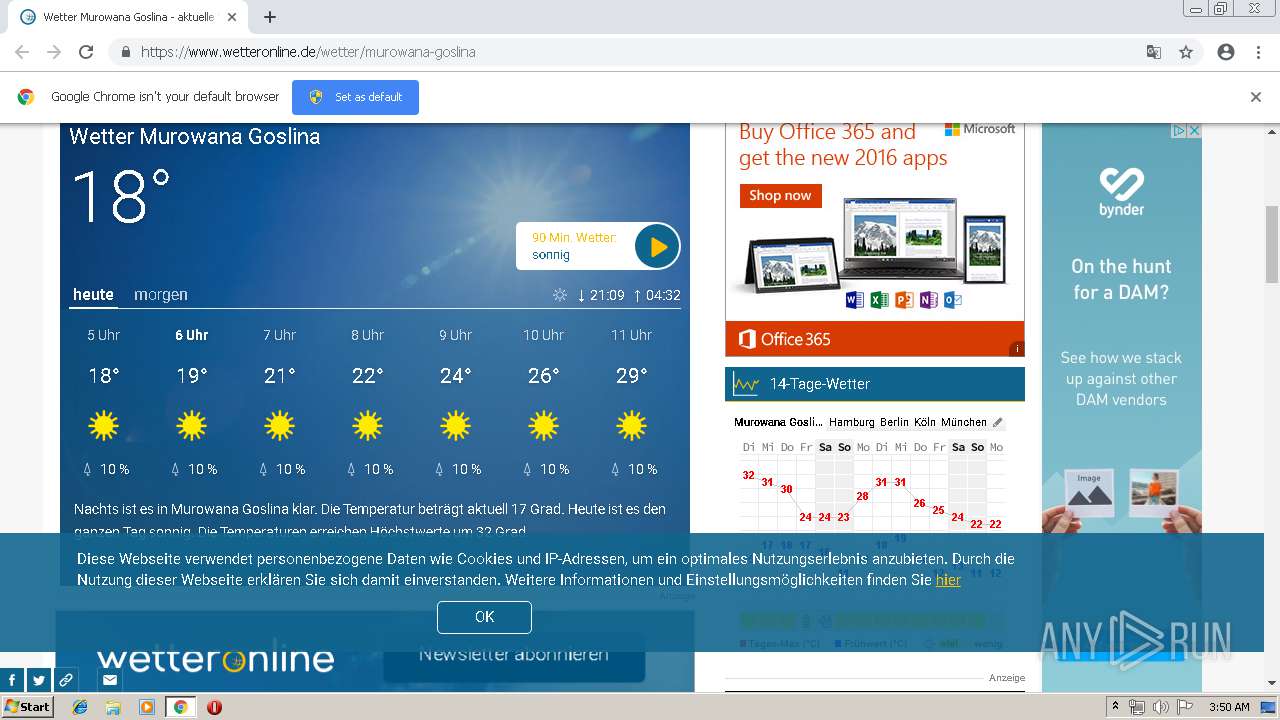The height and width of the screenshot is (720, 1280).
Task: Click Opera icon in taskbar
Action: pyautogui.click(x=214, y=707)
